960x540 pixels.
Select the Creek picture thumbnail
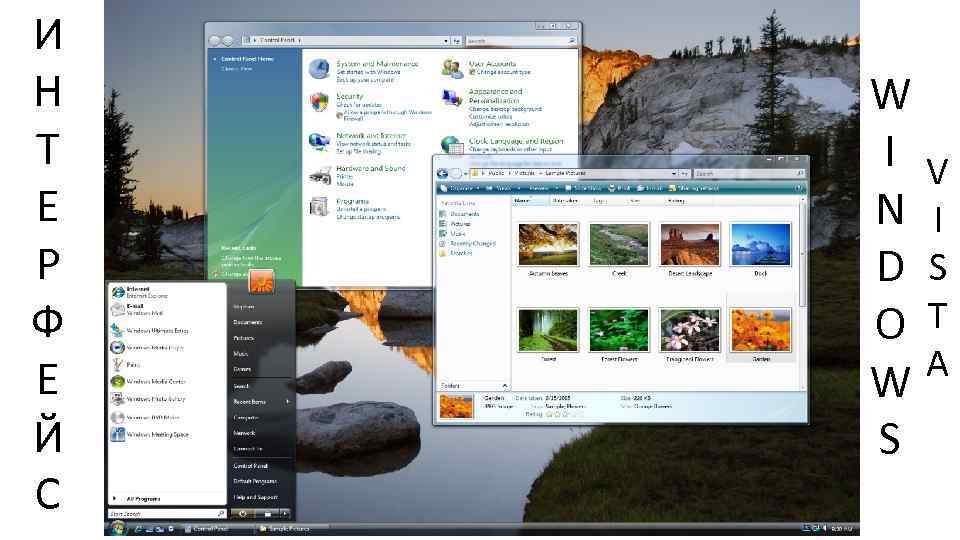tap(619, 244)
